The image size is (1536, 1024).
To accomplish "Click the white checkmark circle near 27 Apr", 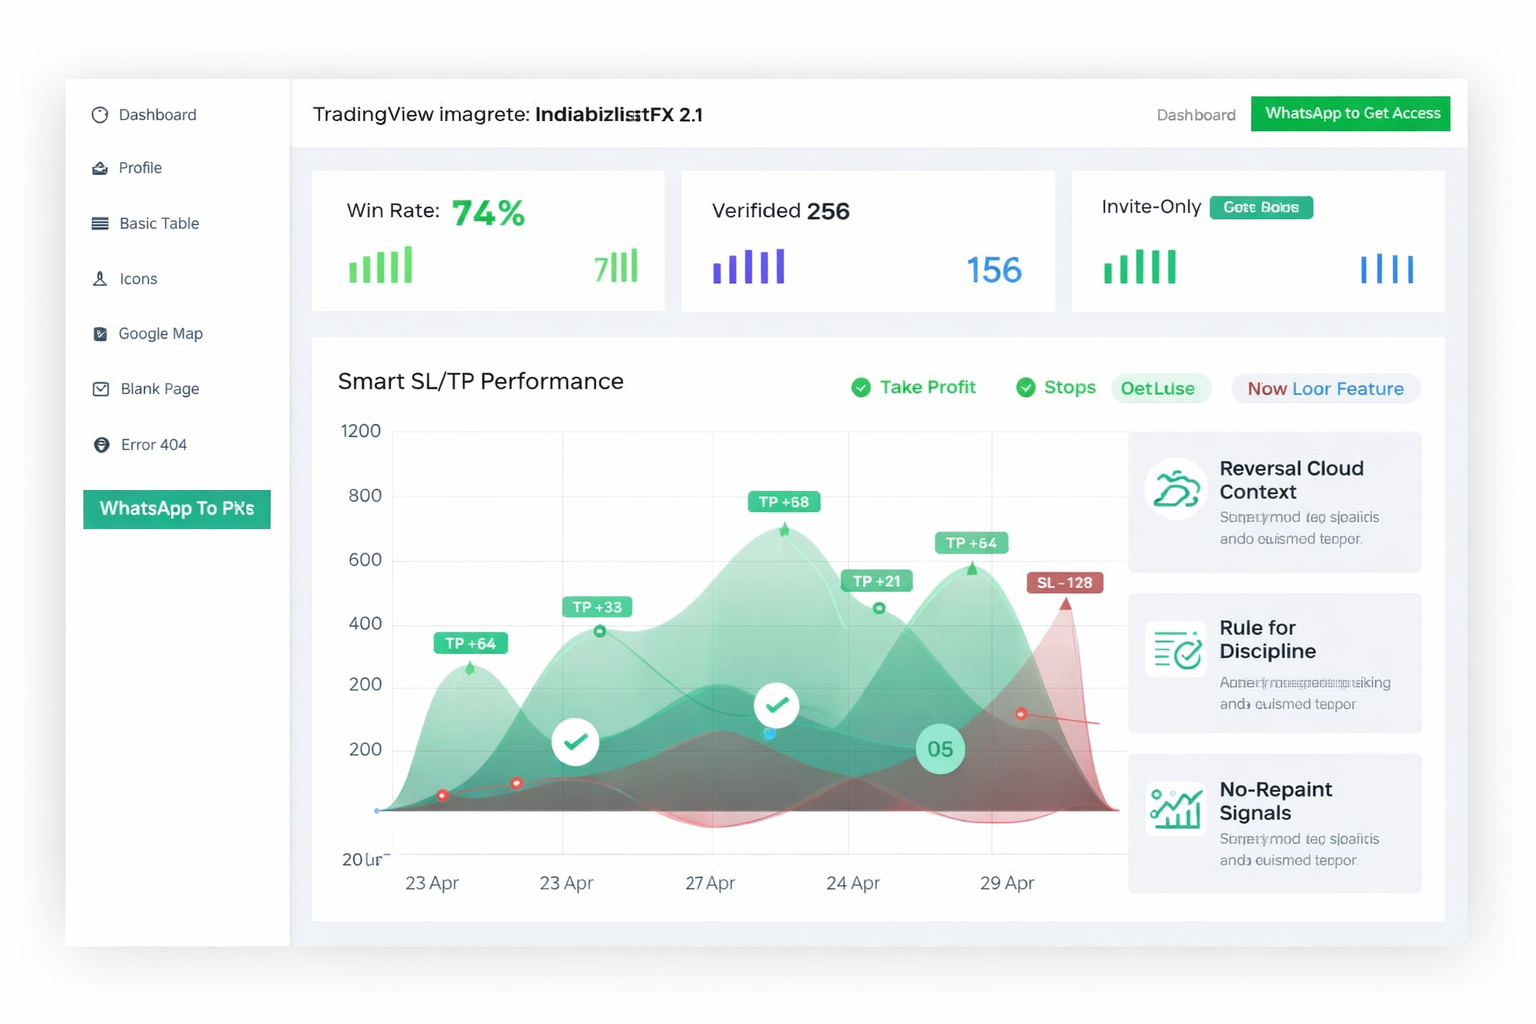I will click(x=776, y=705).
